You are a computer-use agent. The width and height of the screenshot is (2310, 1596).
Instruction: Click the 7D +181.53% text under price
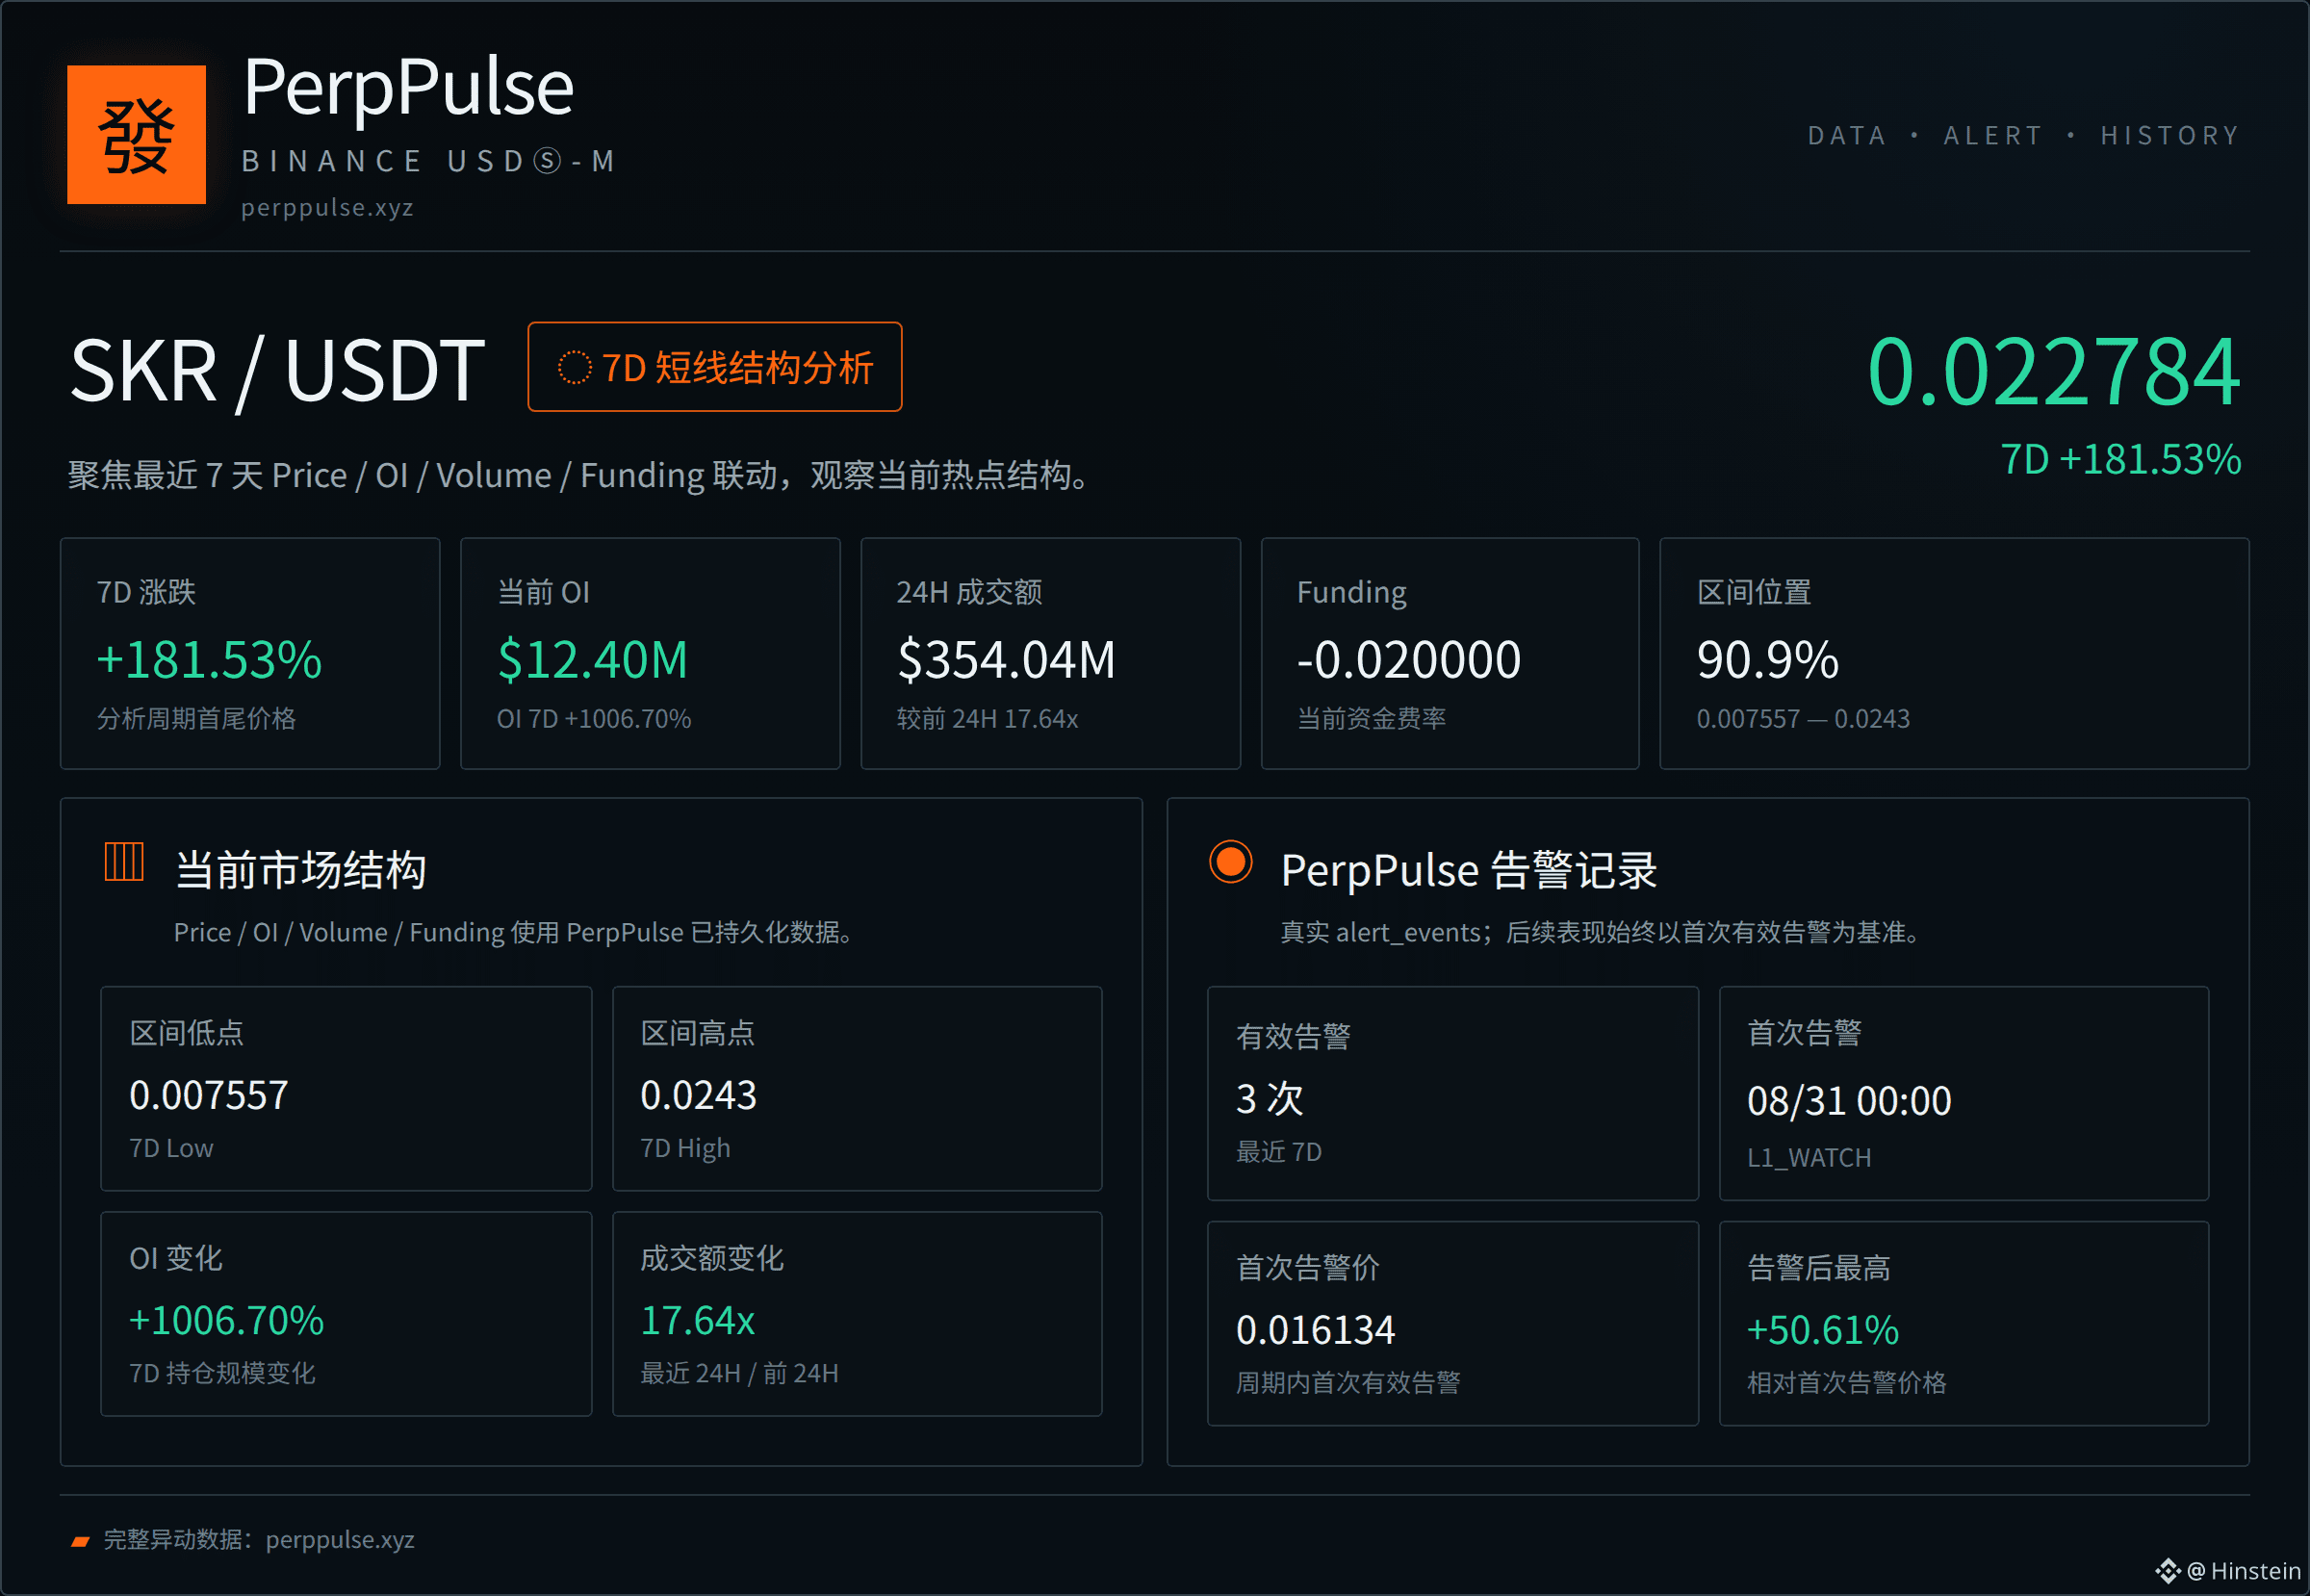click(2121, 460)
